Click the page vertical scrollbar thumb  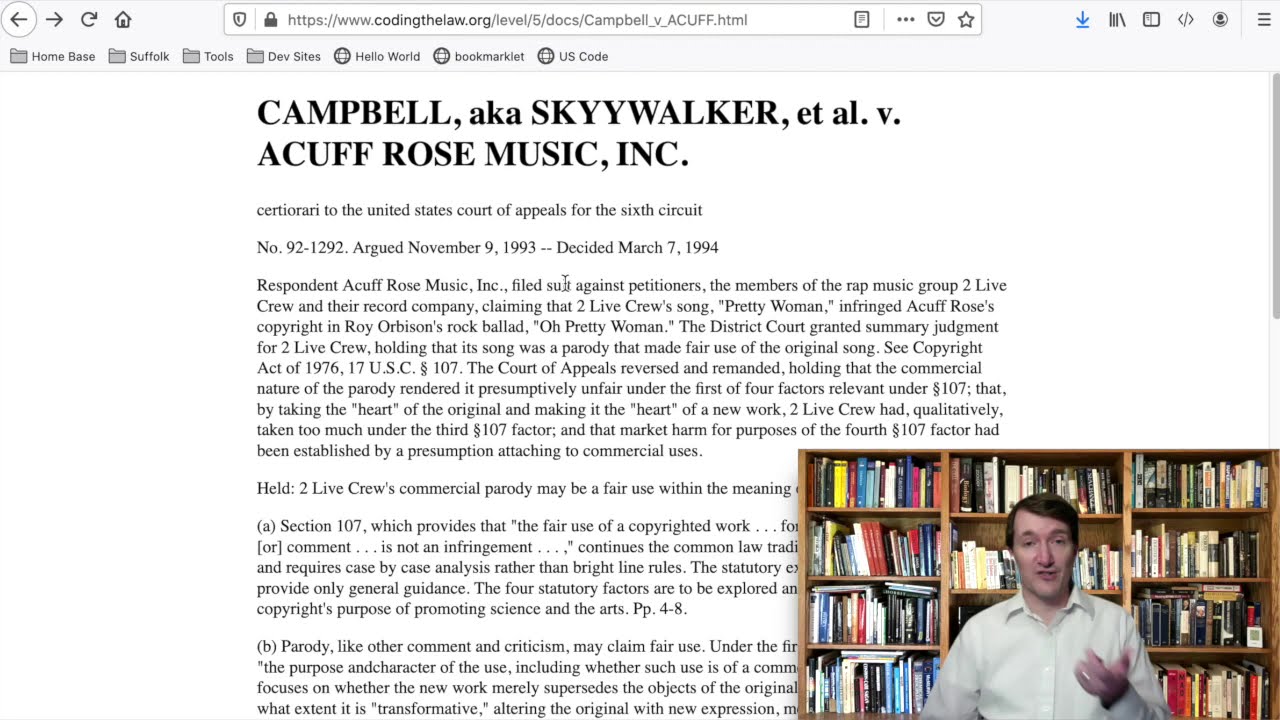[1274, 196]
